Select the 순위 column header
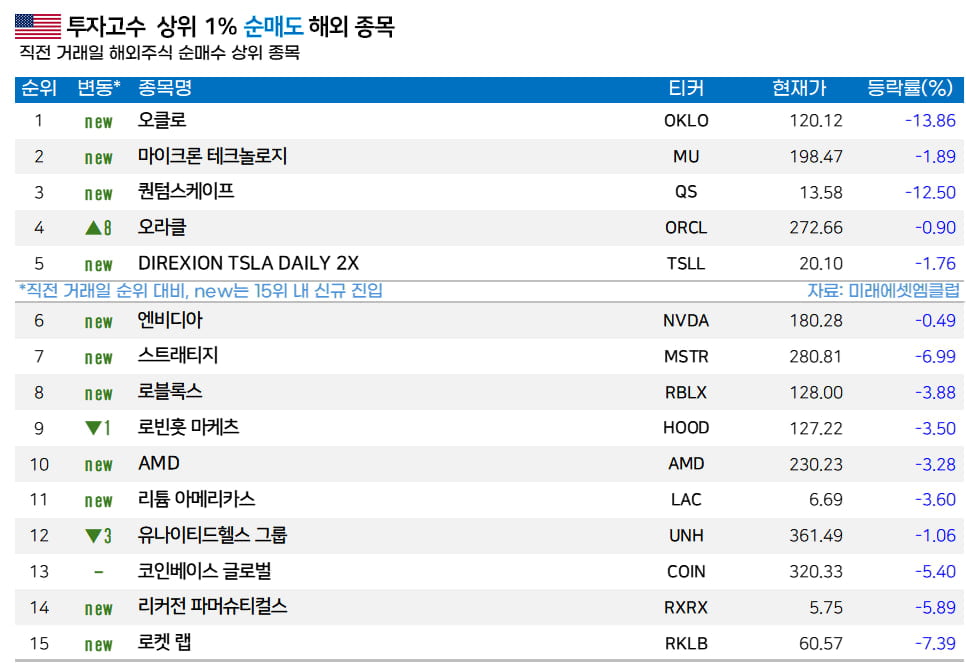This screenshot has height=663, width=966. pyautogui.click(x=39, y=89)
